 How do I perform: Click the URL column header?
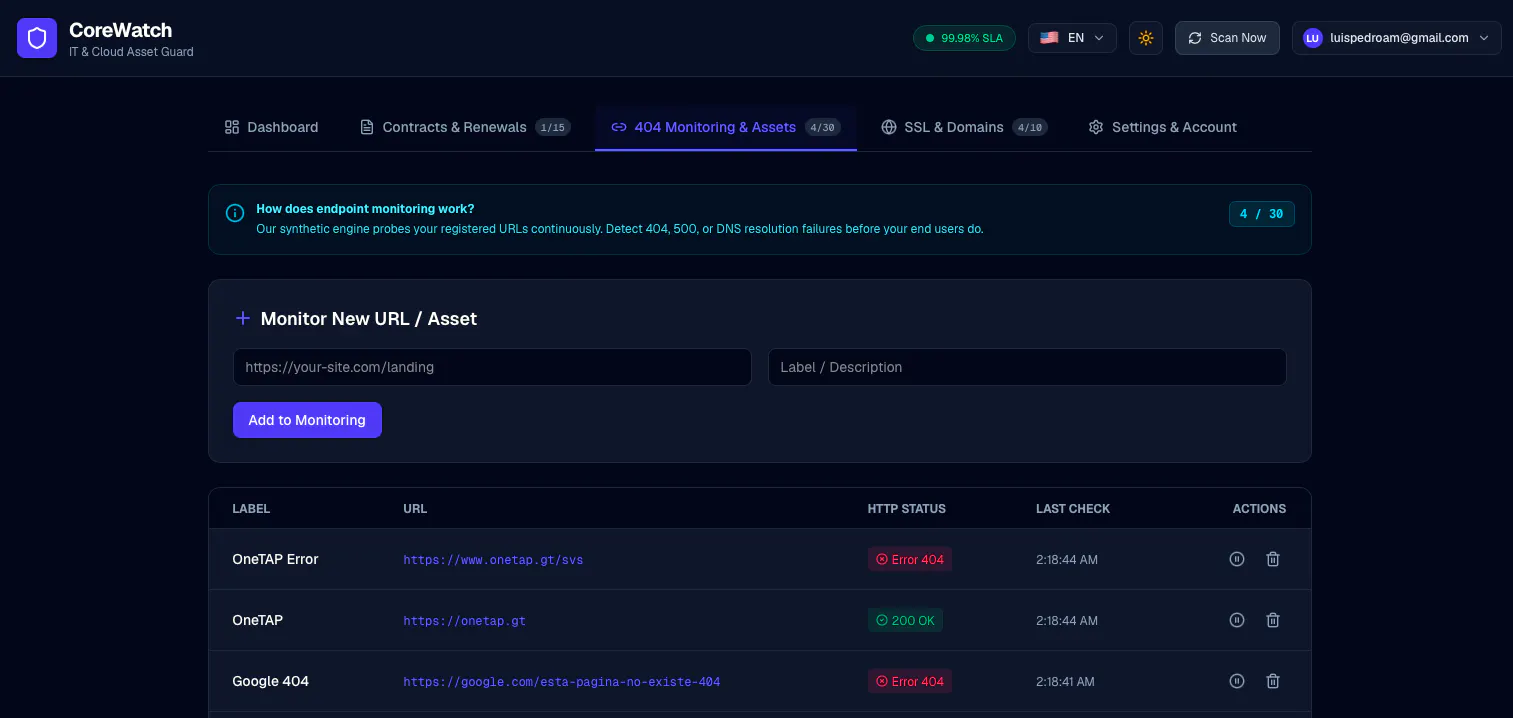tap(415, 508)
